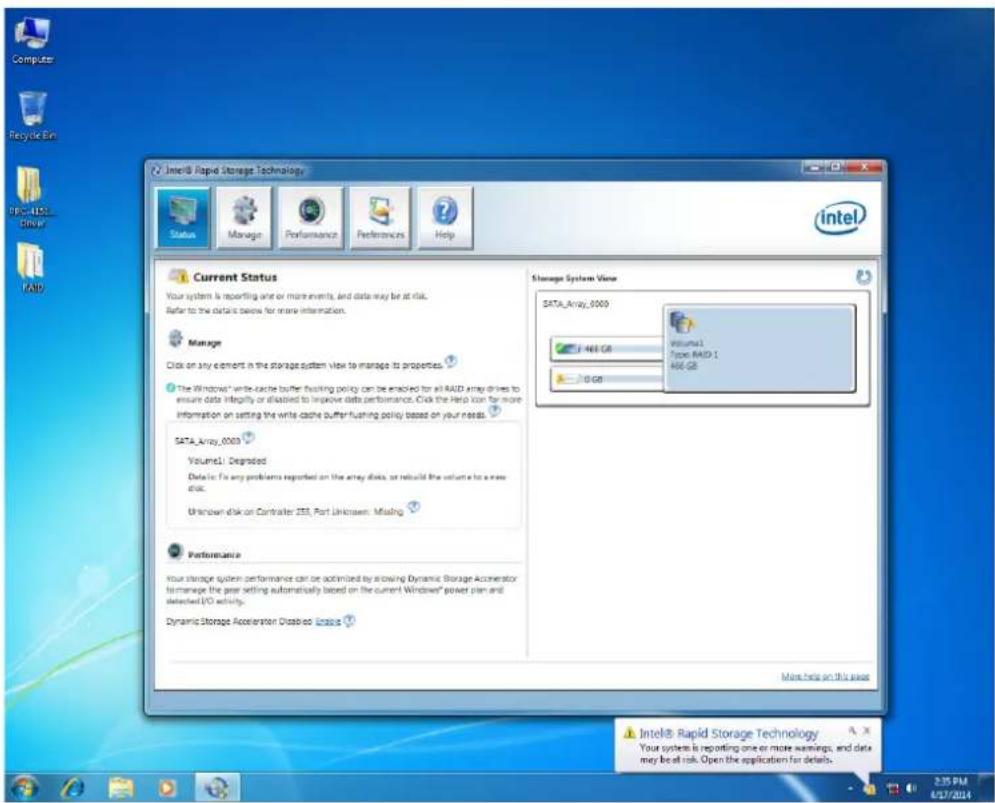Screen dimensions: 995x803
Task: Click the Show desktop button on the taskbar
Action: point(986,788)
